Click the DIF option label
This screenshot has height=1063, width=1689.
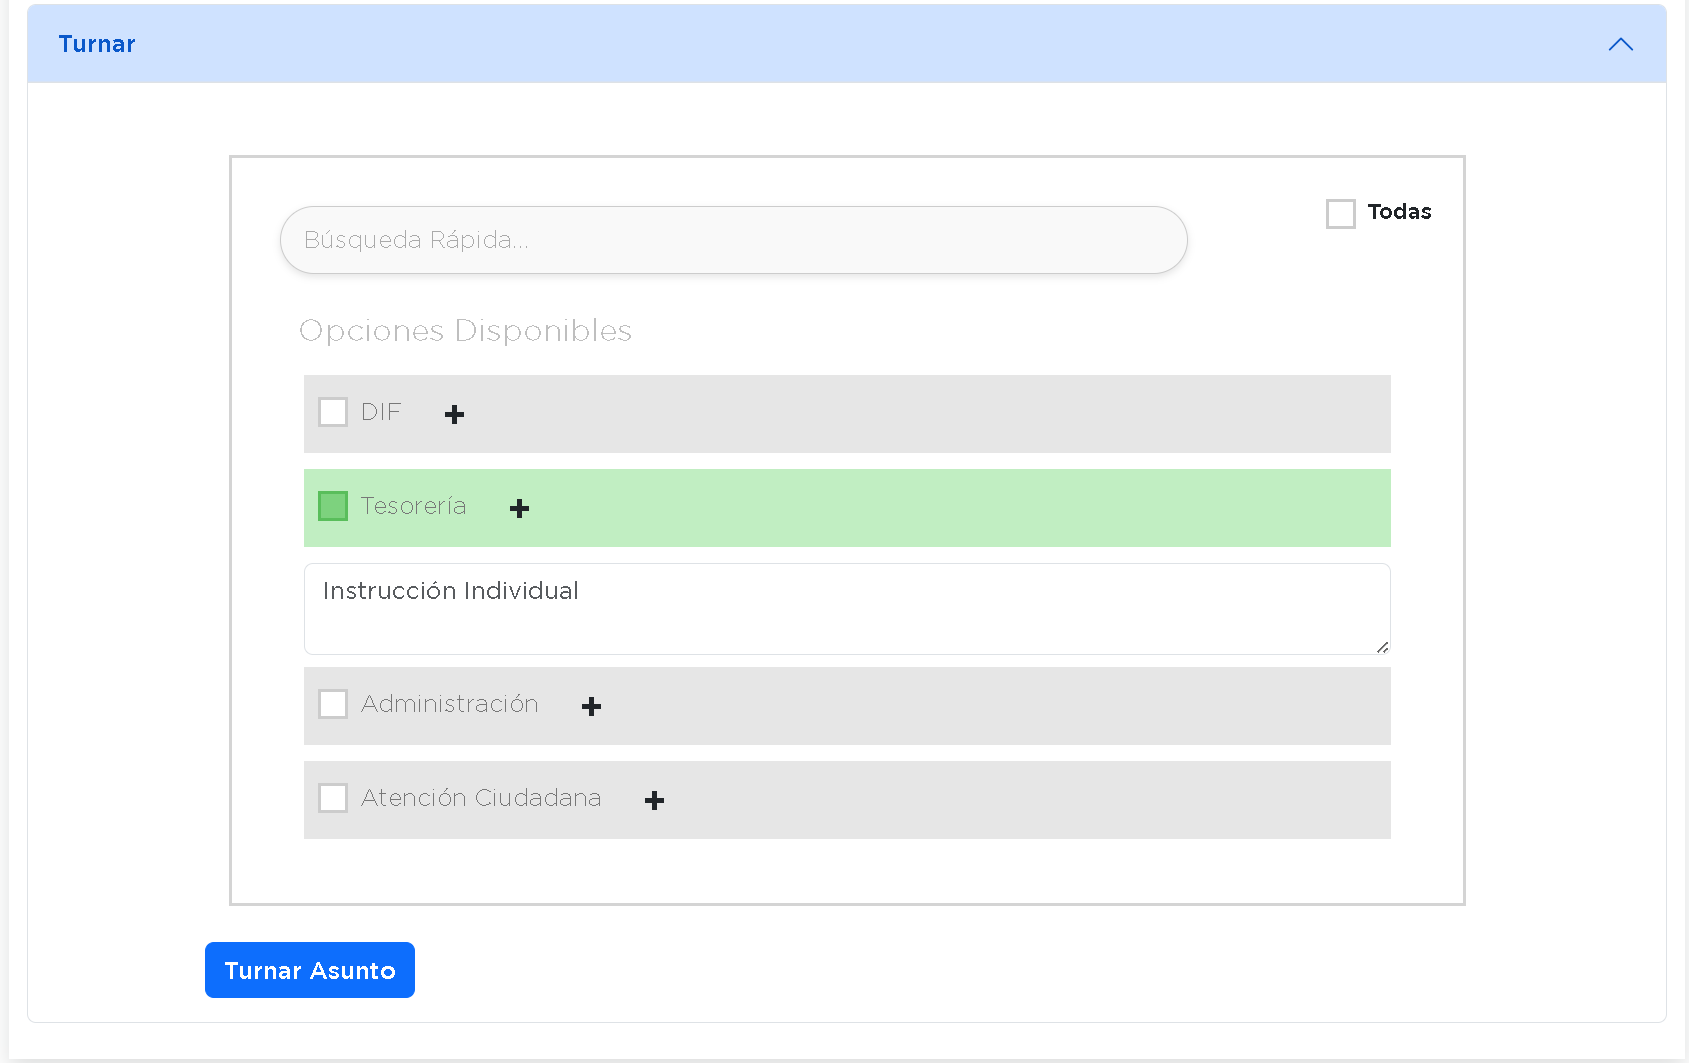click(381, 412)
